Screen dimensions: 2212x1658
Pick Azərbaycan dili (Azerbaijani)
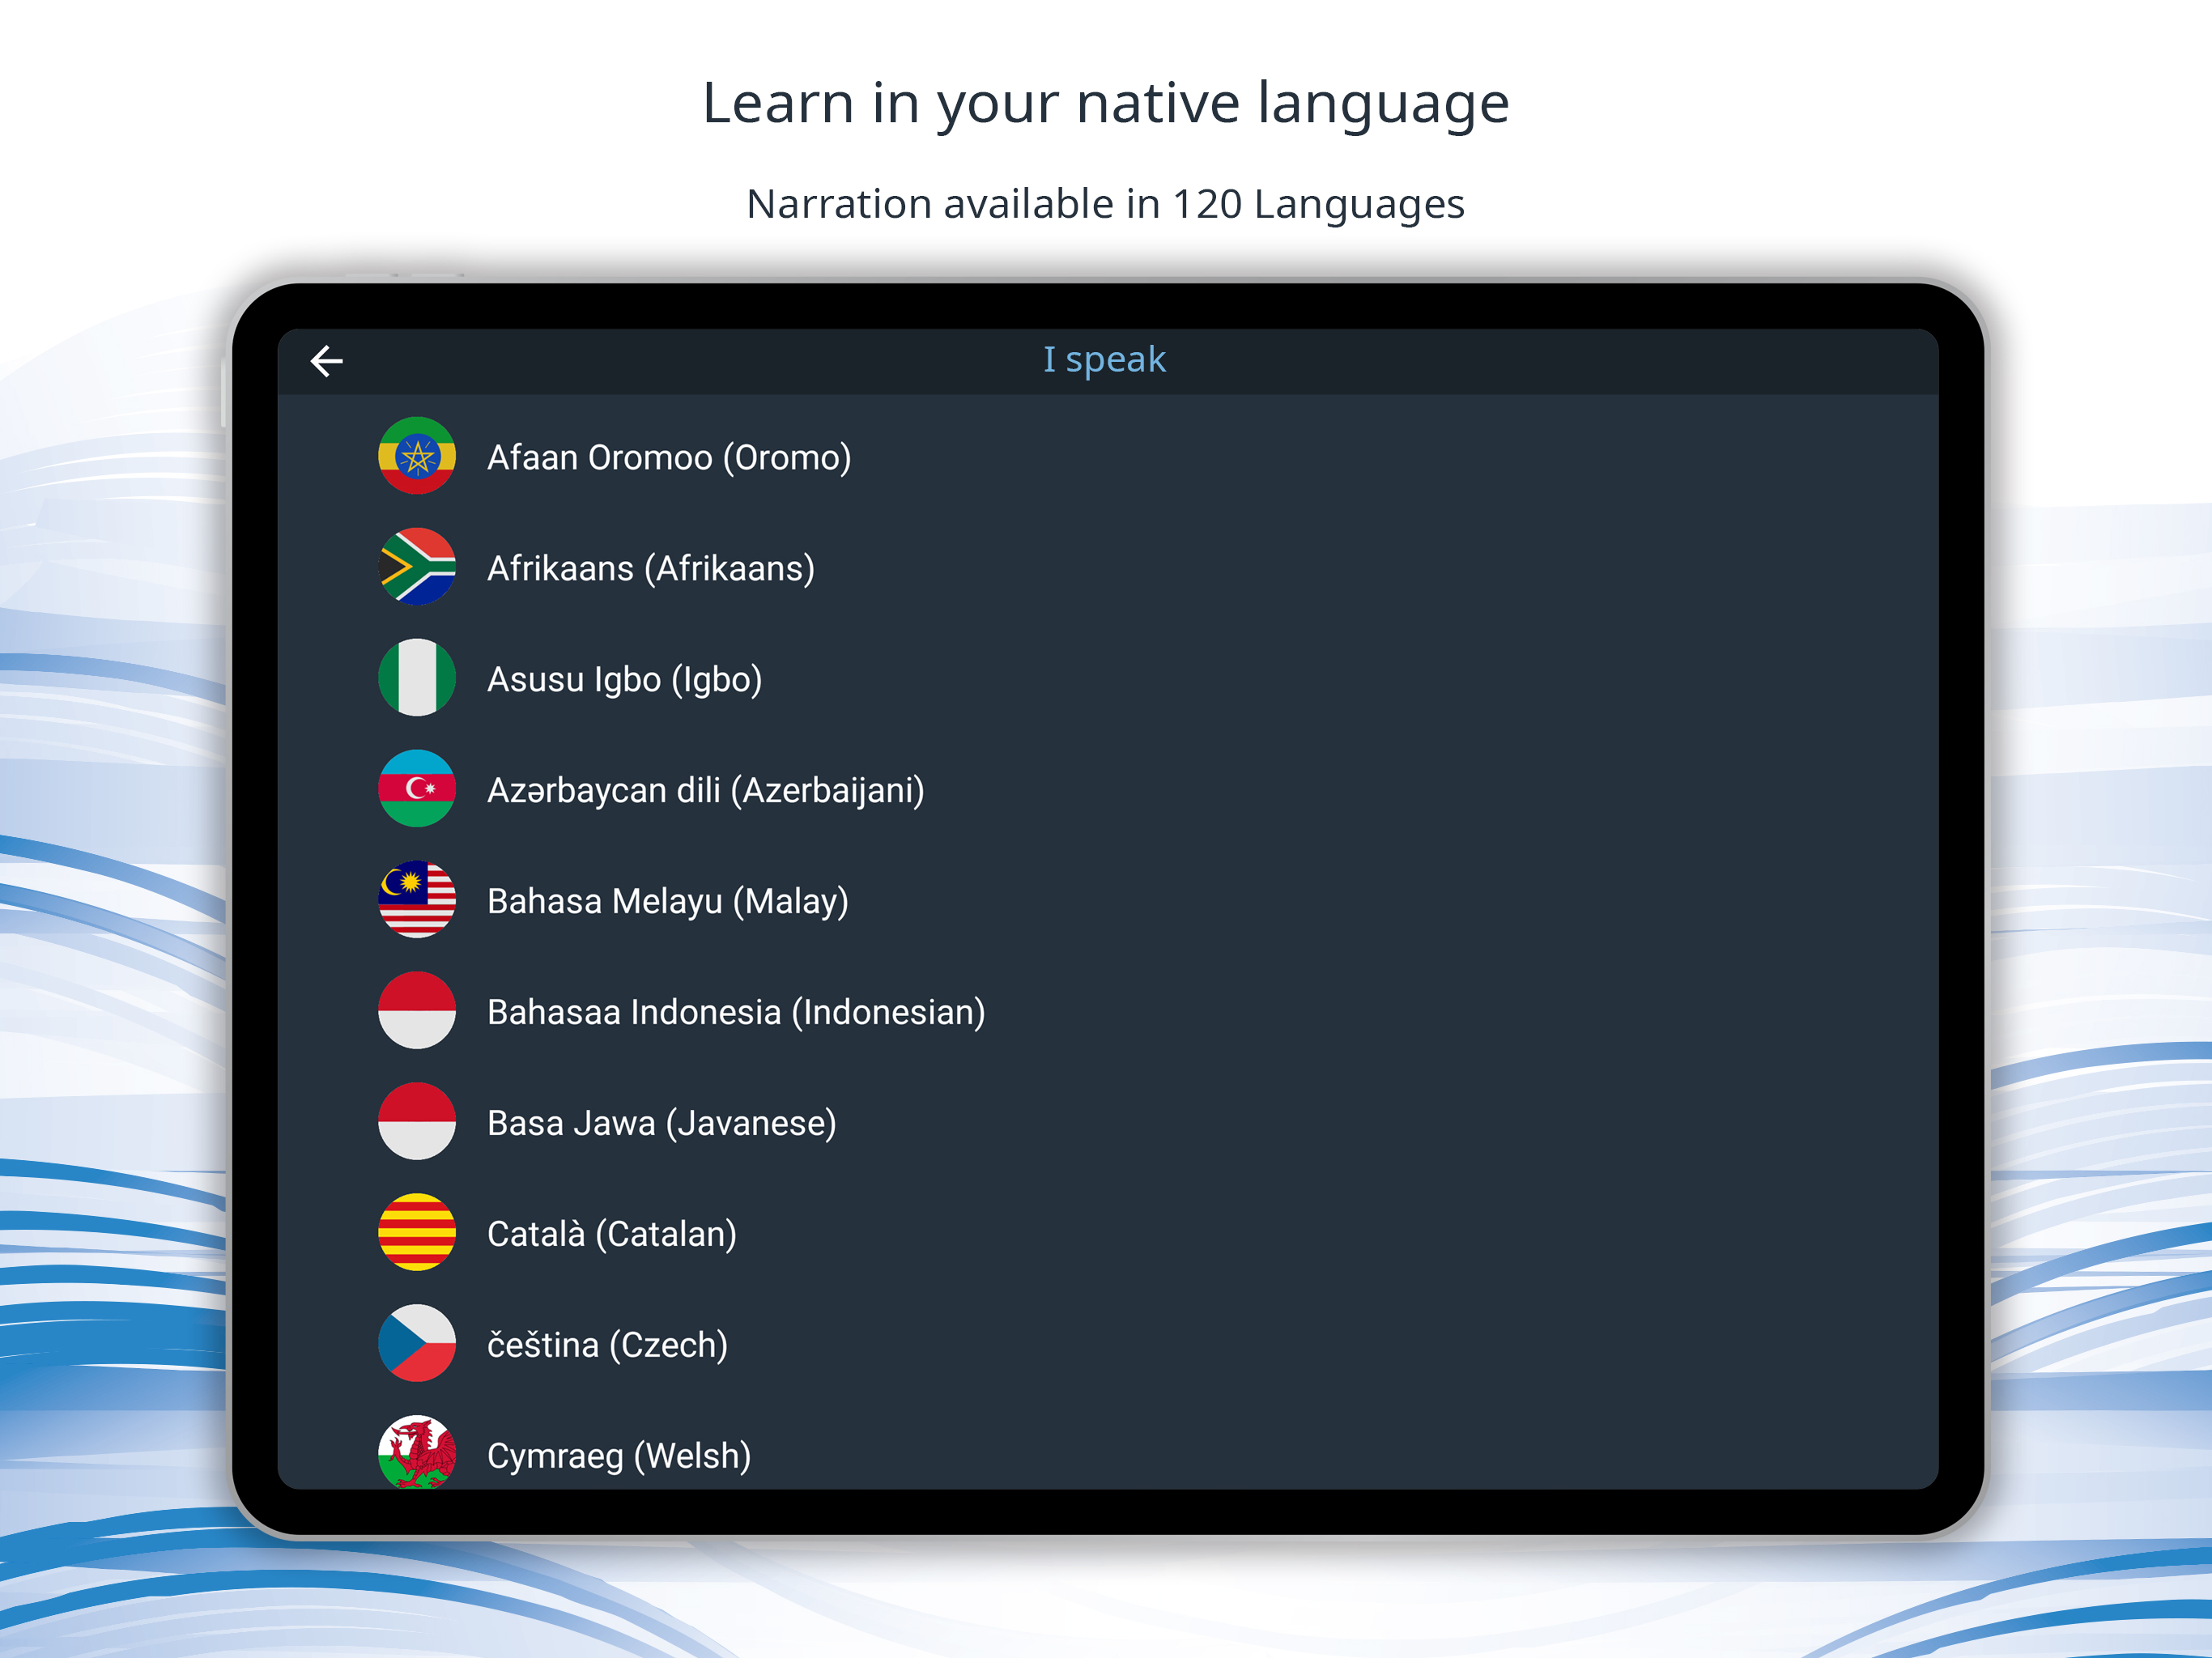tap(706, 791)
